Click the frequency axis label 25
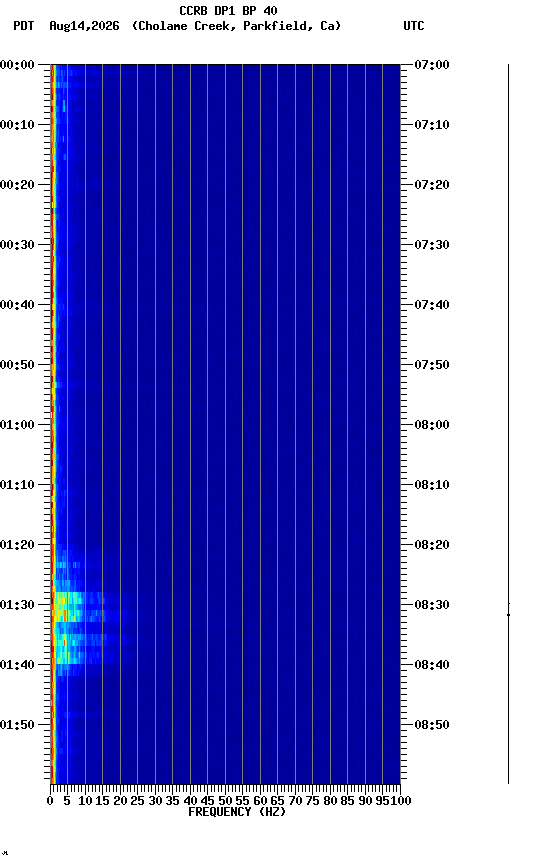 point(137,801)
